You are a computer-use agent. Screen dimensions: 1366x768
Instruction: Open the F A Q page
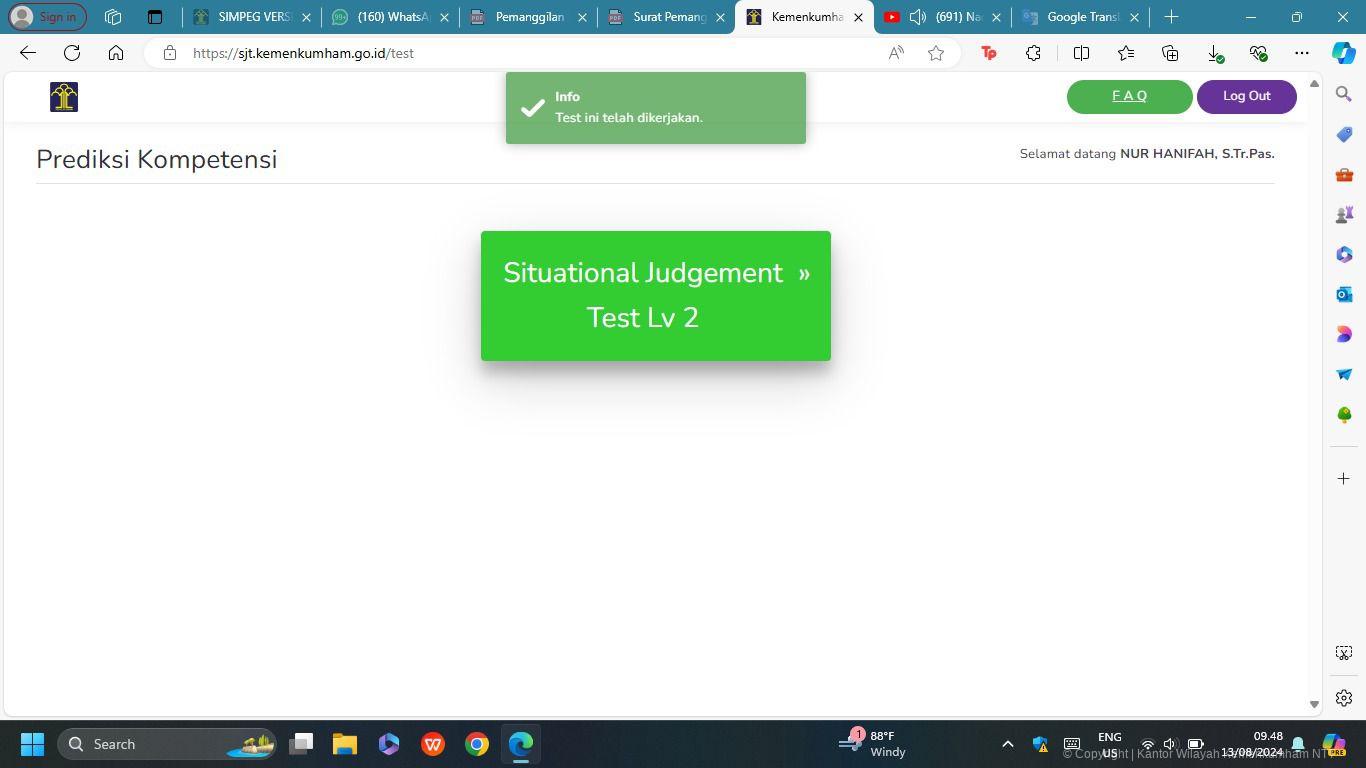pyautogui.click(x=1129, y=96)
